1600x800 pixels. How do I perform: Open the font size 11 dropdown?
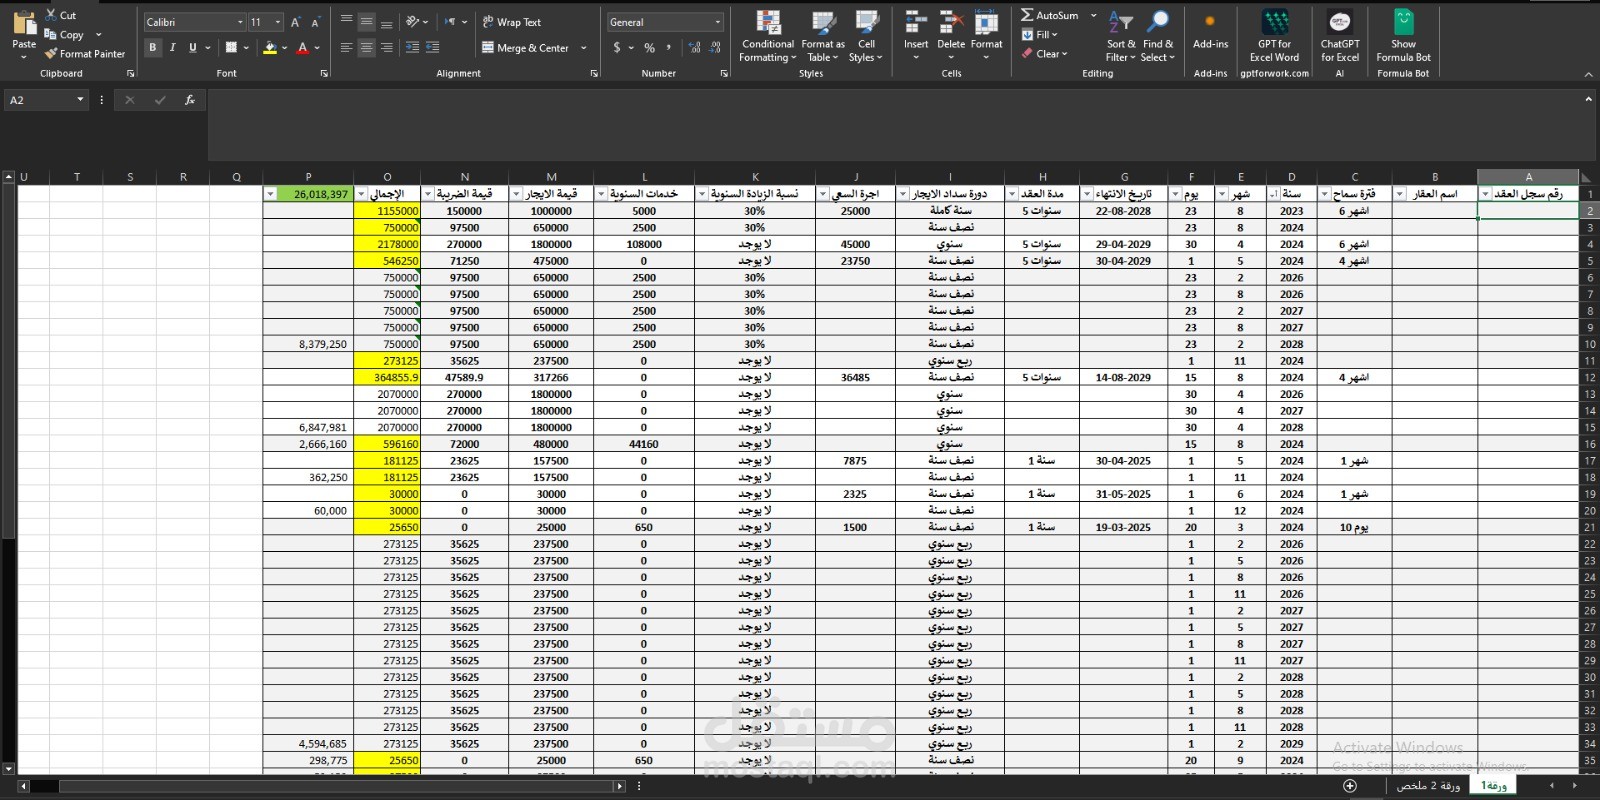(278, 22)
